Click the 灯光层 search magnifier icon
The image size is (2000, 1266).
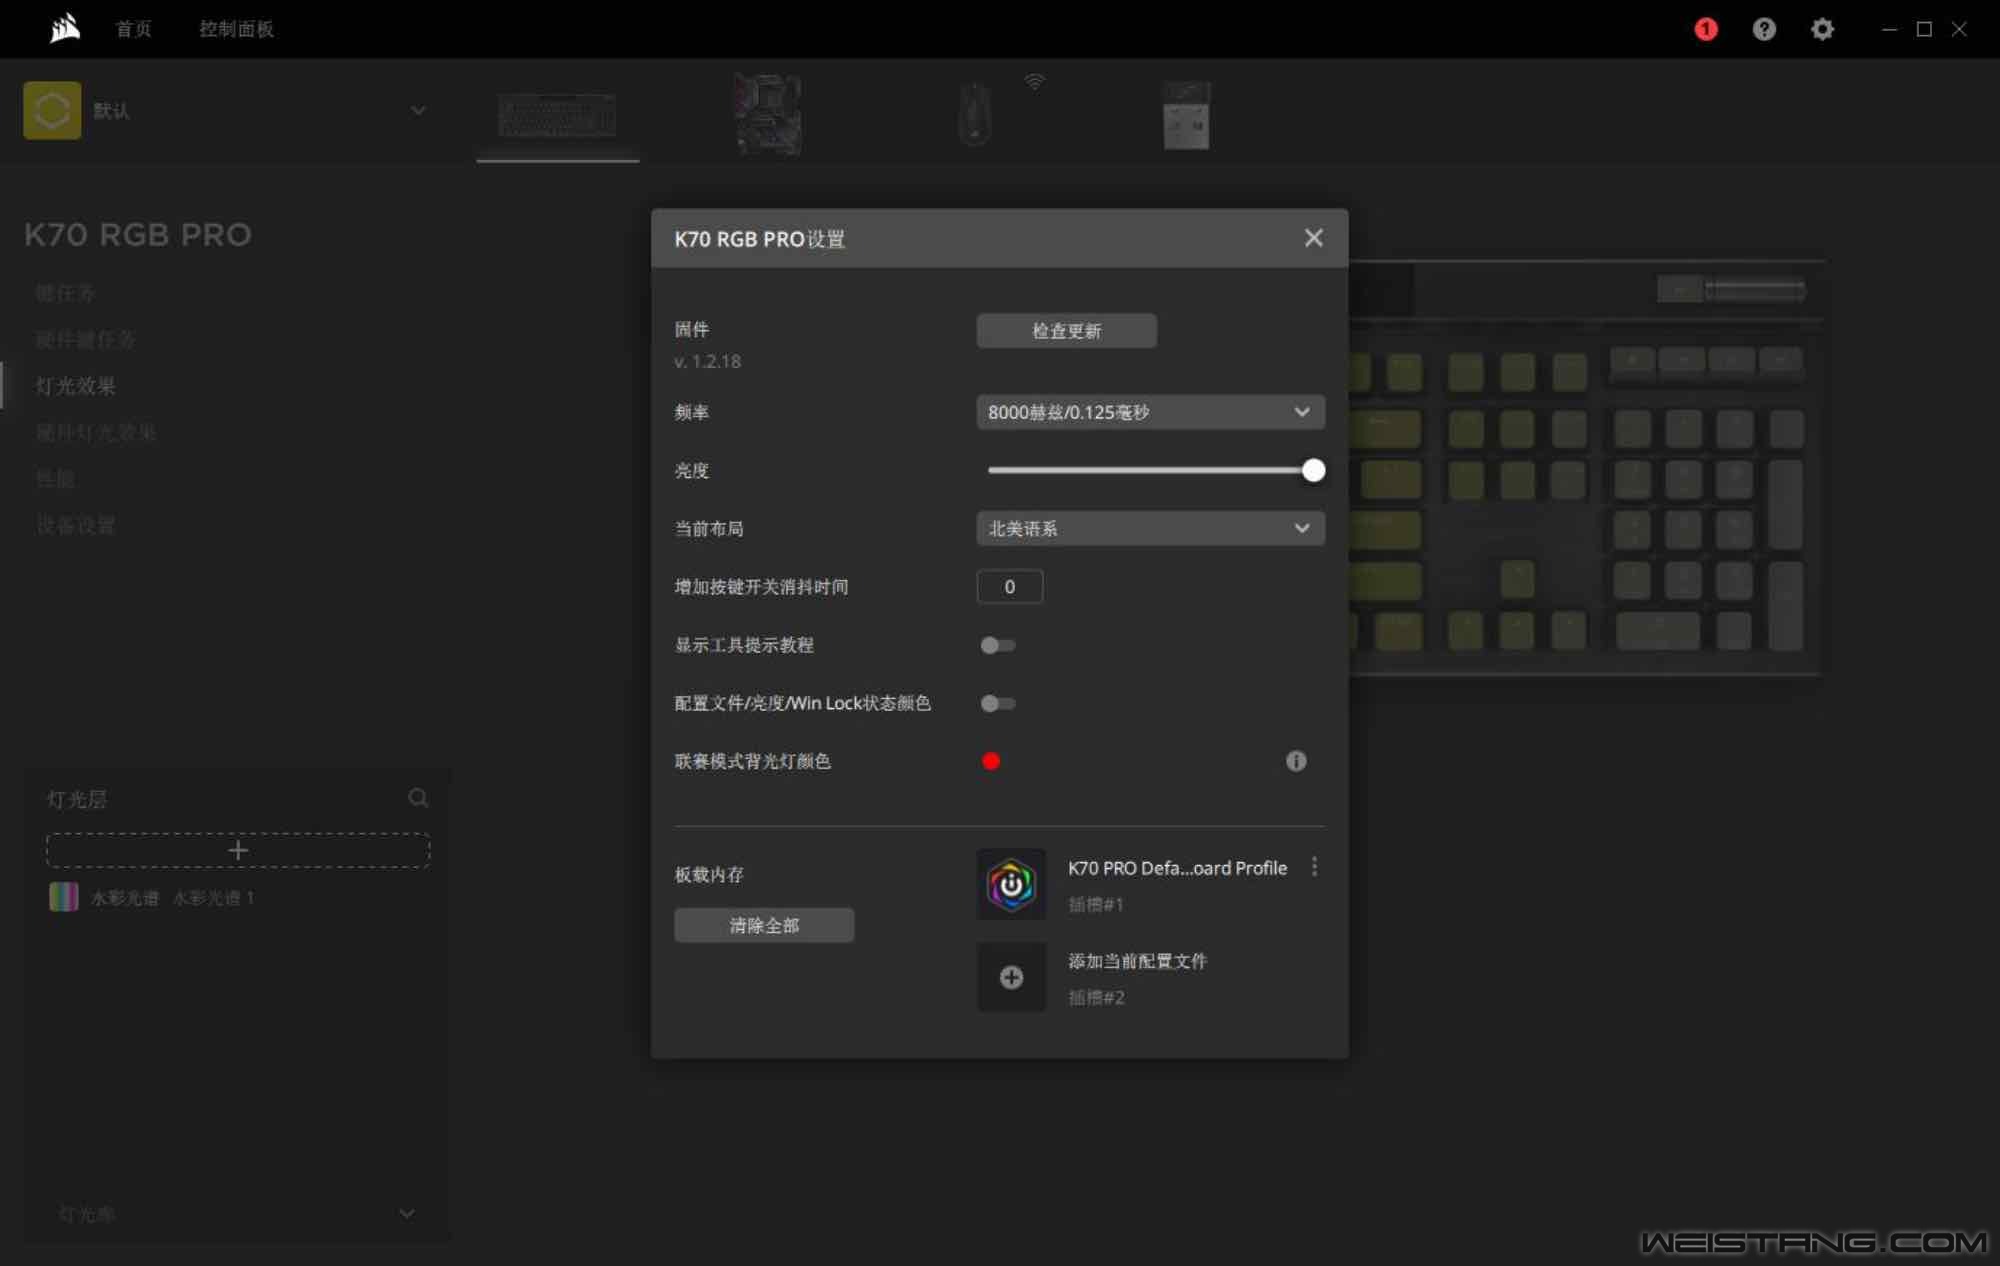(x=418, y=798)
